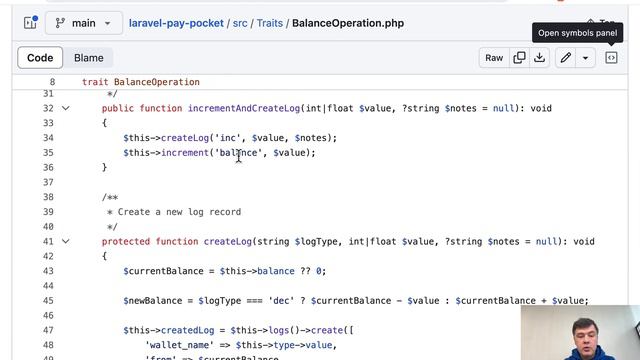This screenshot has width=640, height=360.
Task: Click the createLog call on line 34
Action: click(x=185, y=138)
